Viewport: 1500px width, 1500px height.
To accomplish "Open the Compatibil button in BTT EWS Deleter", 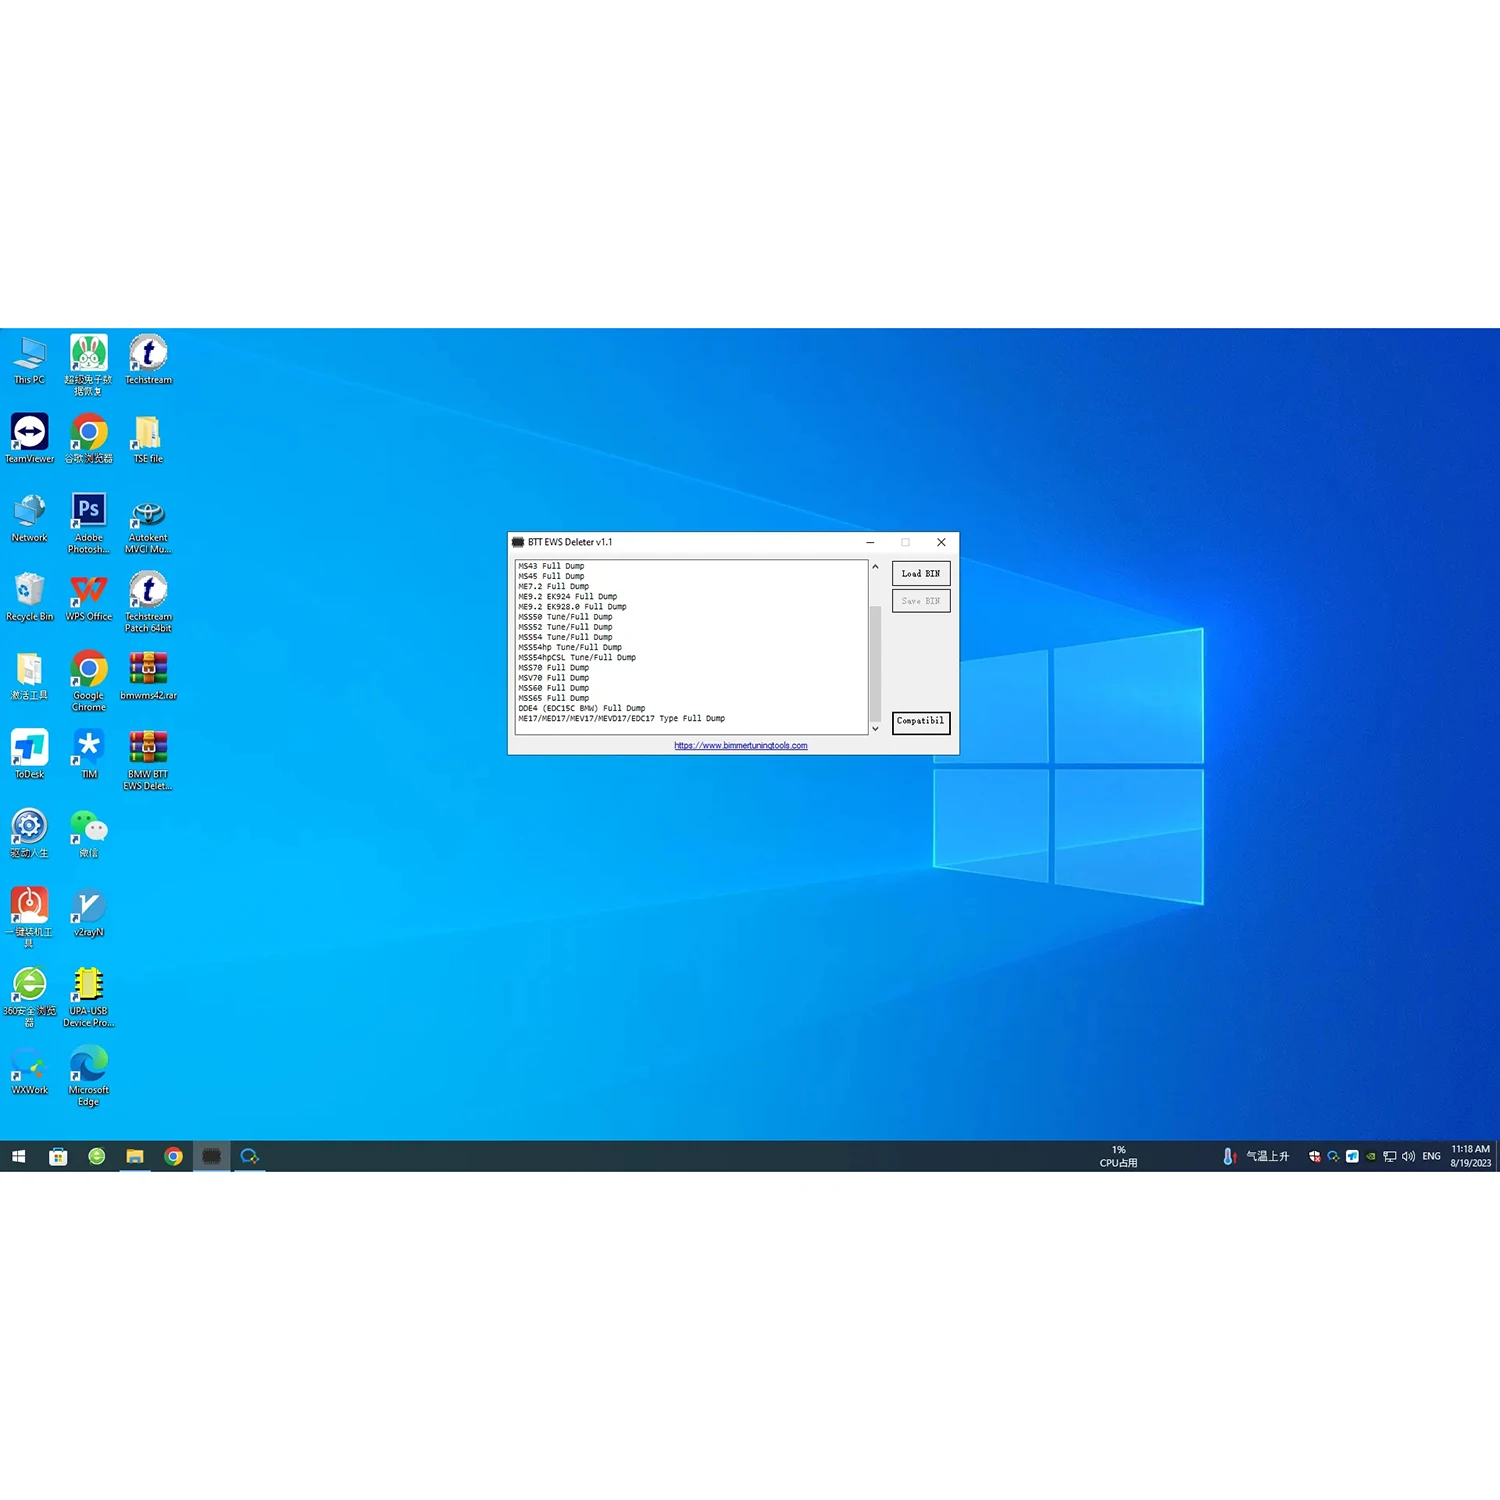I will [920, 721].
